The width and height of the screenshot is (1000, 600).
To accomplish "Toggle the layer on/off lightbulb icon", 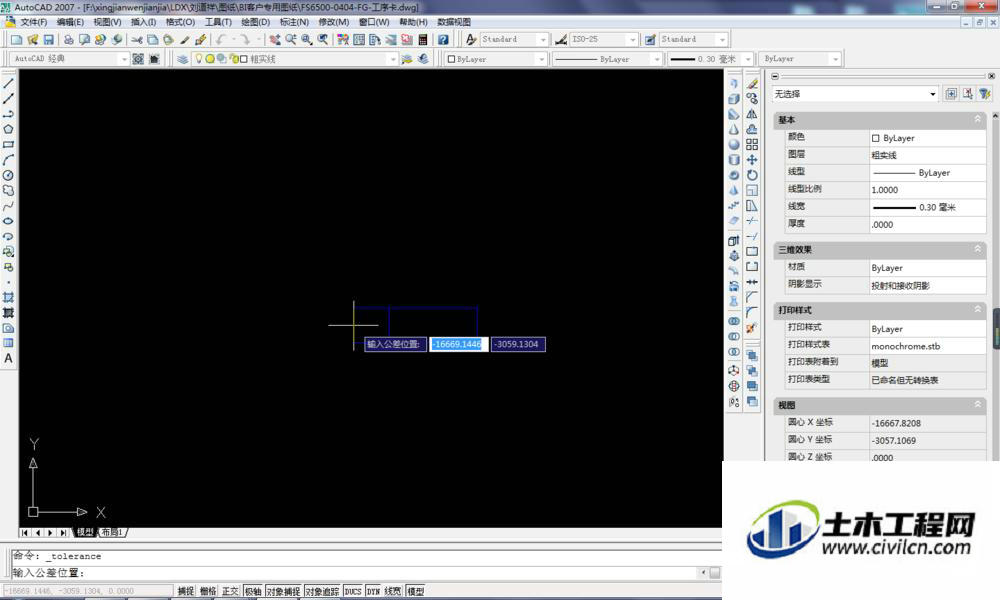I will (x=198, y=59).
